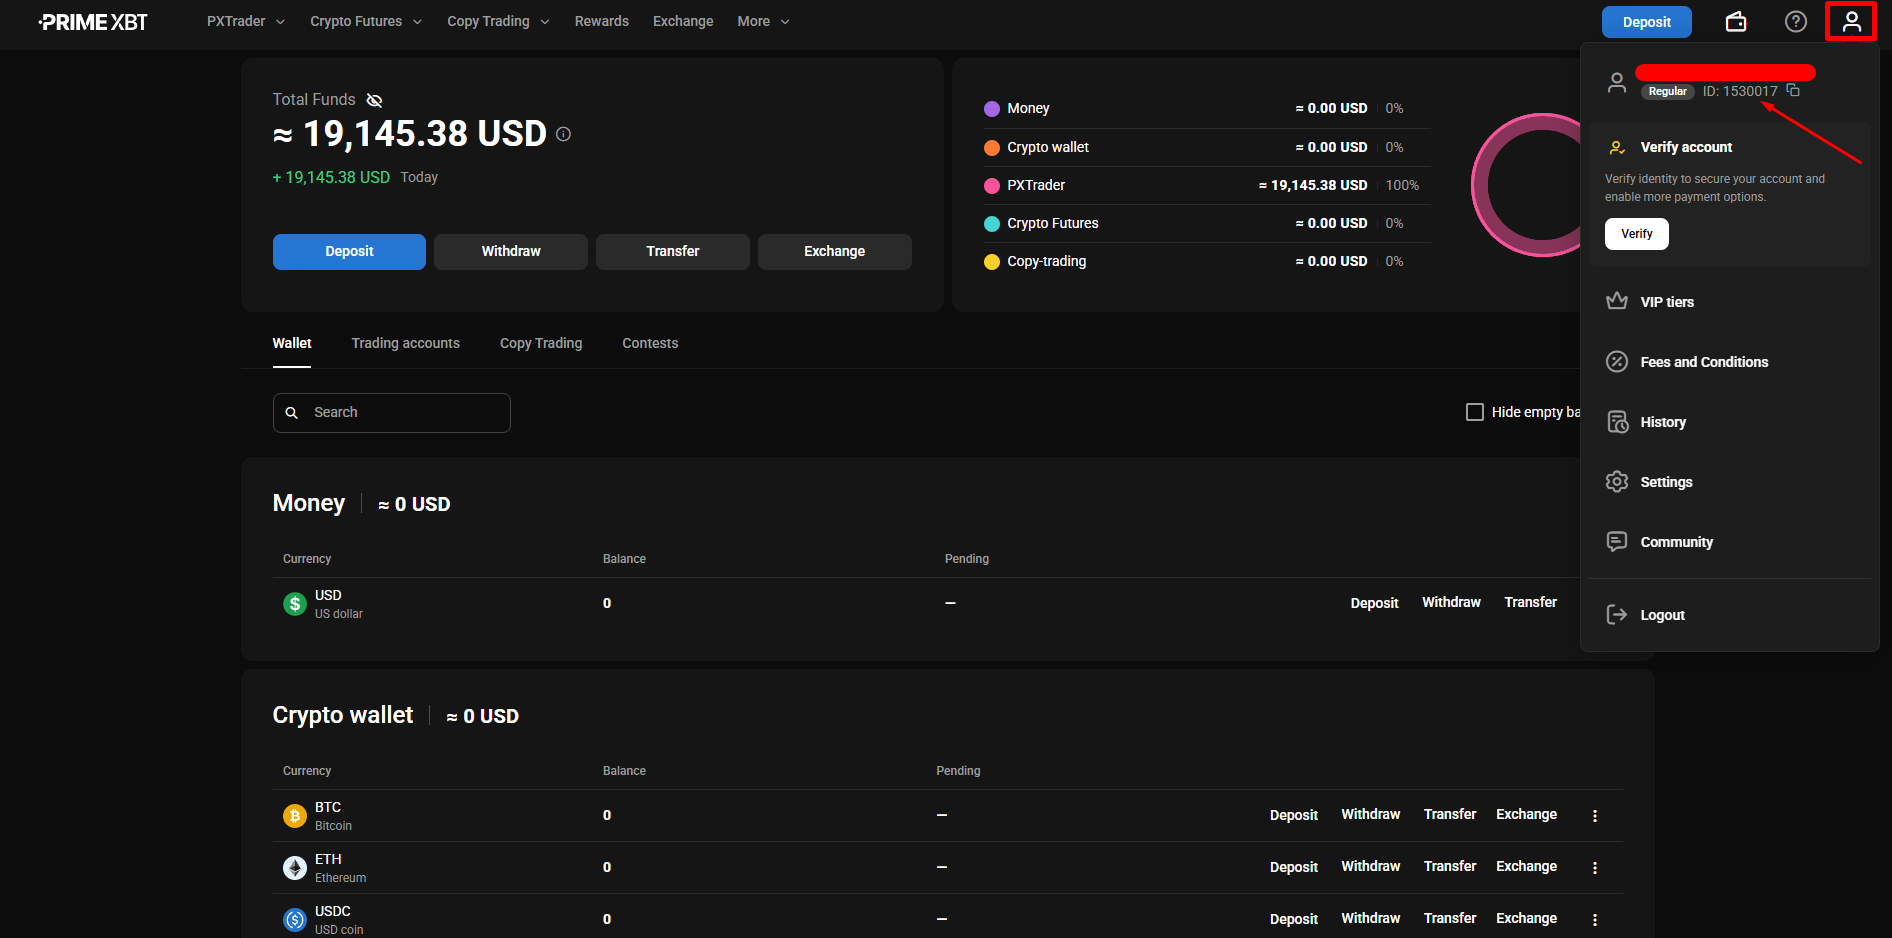Click the Fees and Conditions percent icon
The width and height of the screenshot is (1892, 938).
[1617, 362]
